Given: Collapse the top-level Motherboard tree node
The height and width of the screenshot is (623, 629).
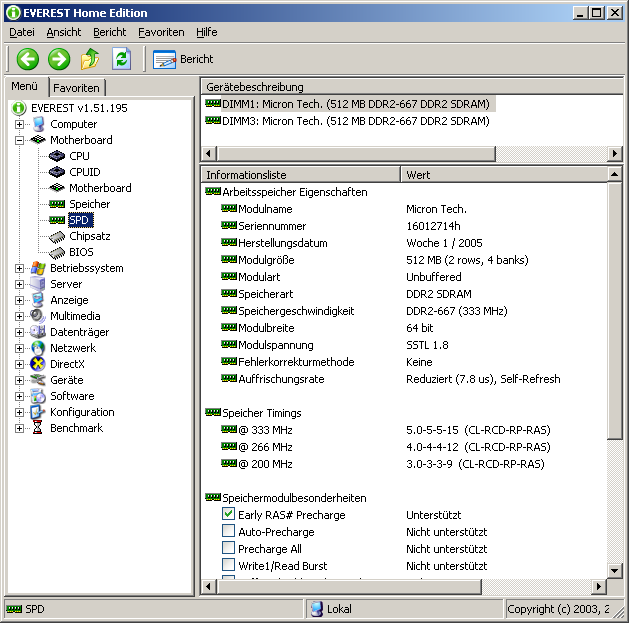Looking at the screenshot, I should coord(19,140).
